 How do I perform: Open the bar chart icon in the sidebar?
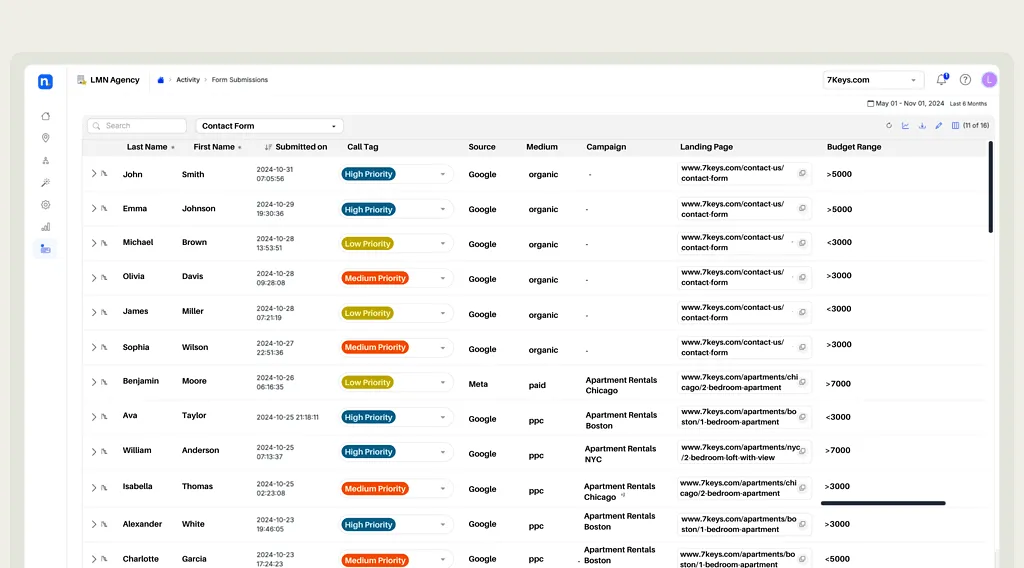[46, 227]
